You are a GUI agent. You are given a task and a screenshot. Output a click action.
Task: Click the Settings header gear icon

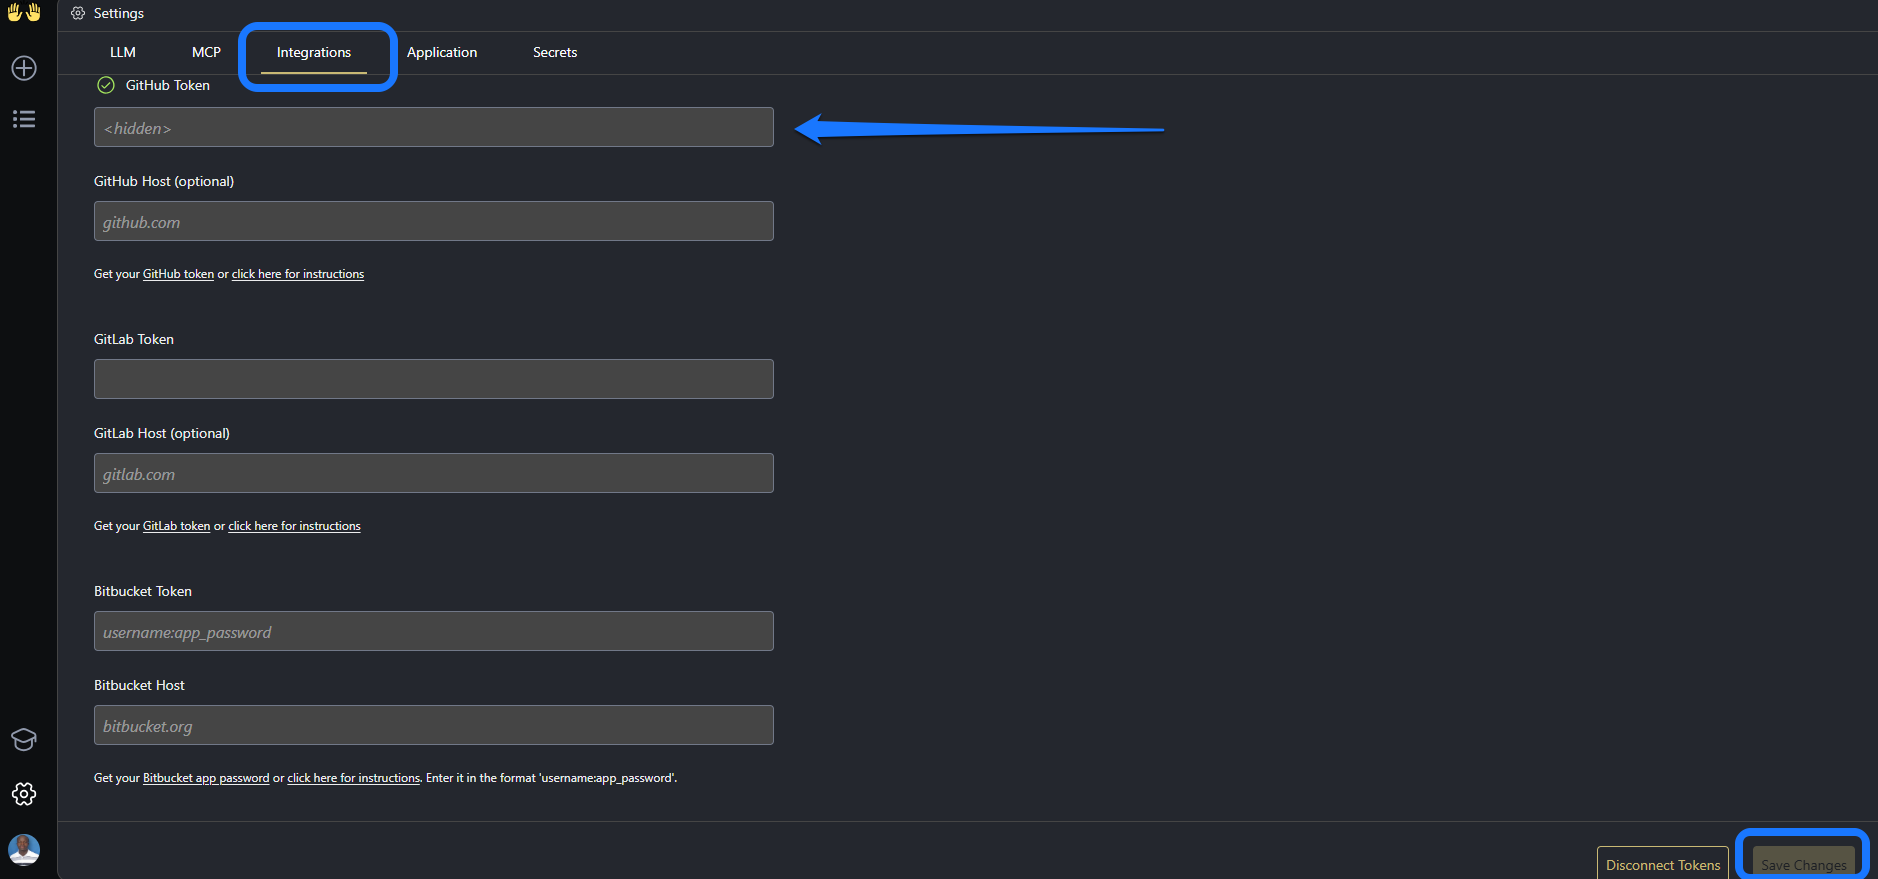pyautogui.click(x=78, y=13)
